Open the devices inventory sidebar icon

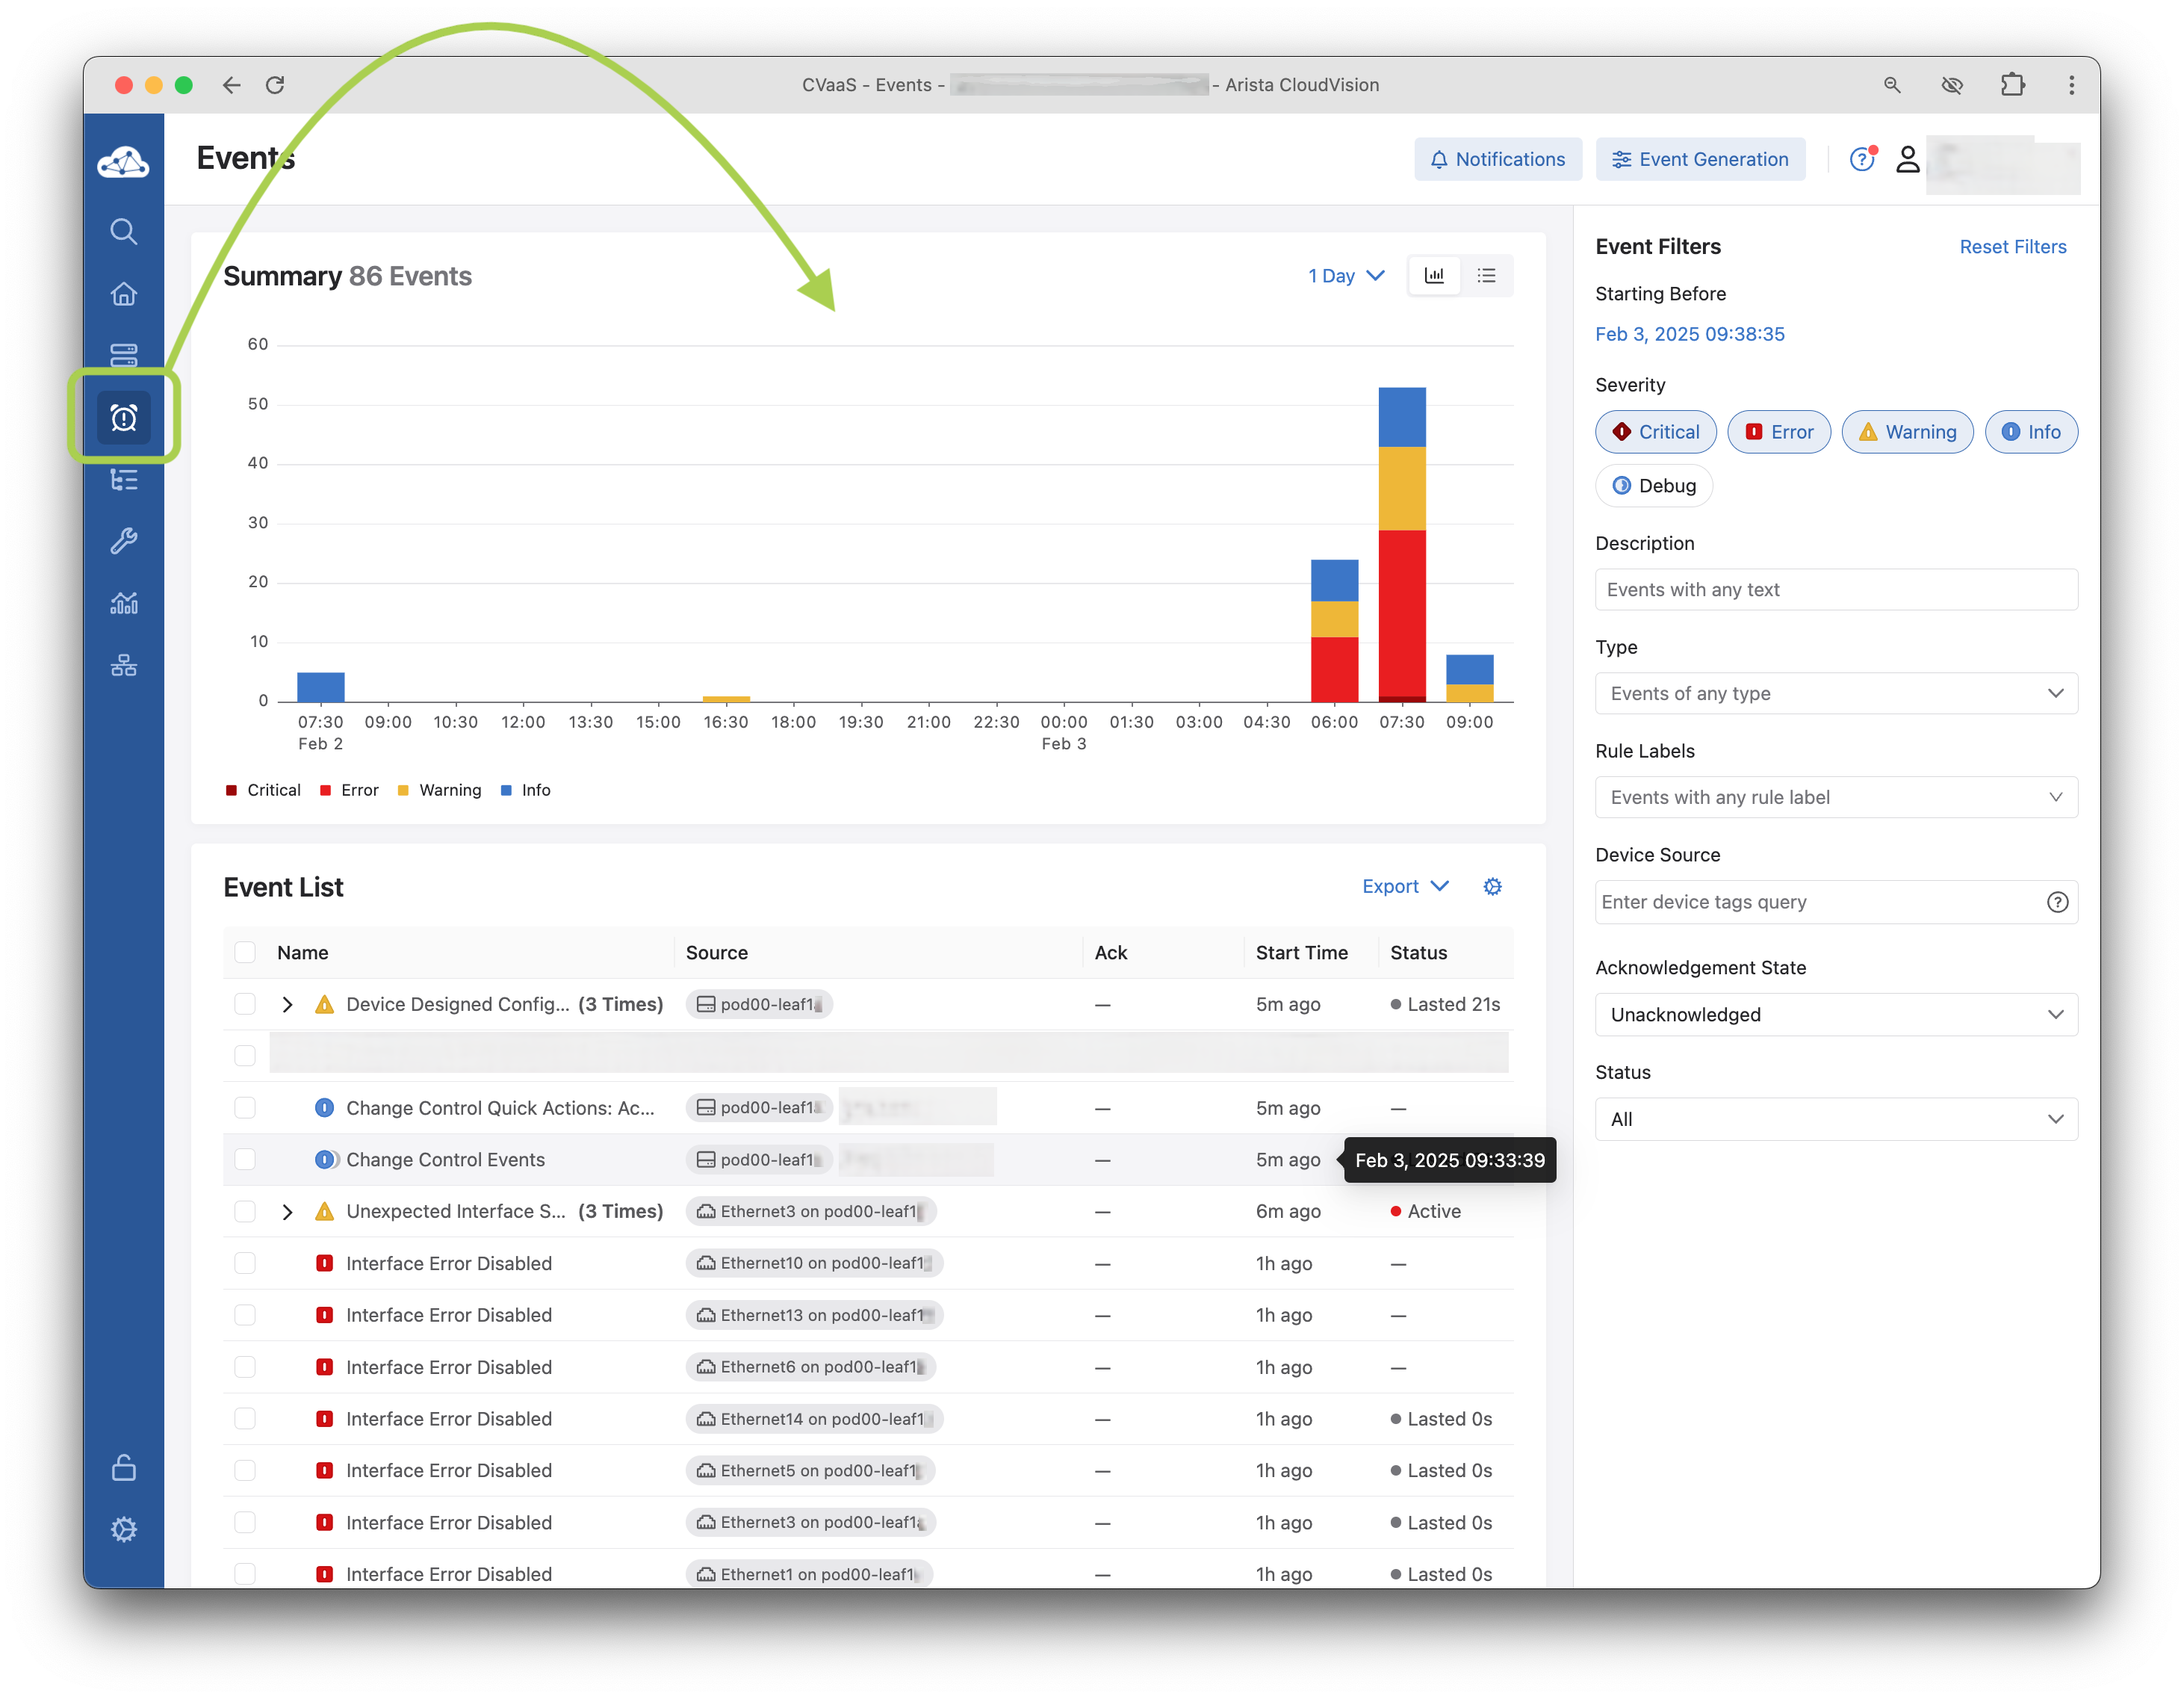[123, 355]
